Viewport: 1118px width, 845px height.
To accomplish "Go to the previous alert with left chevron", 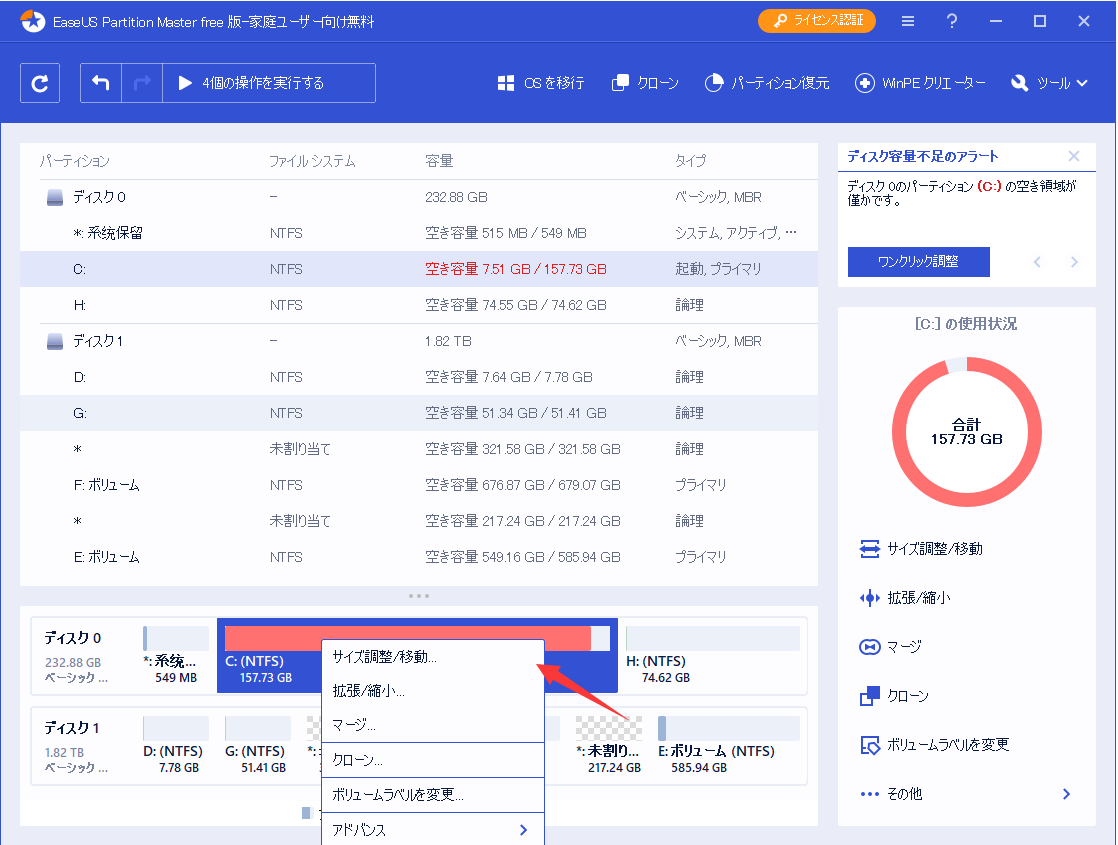I will tap(1037, 262).
